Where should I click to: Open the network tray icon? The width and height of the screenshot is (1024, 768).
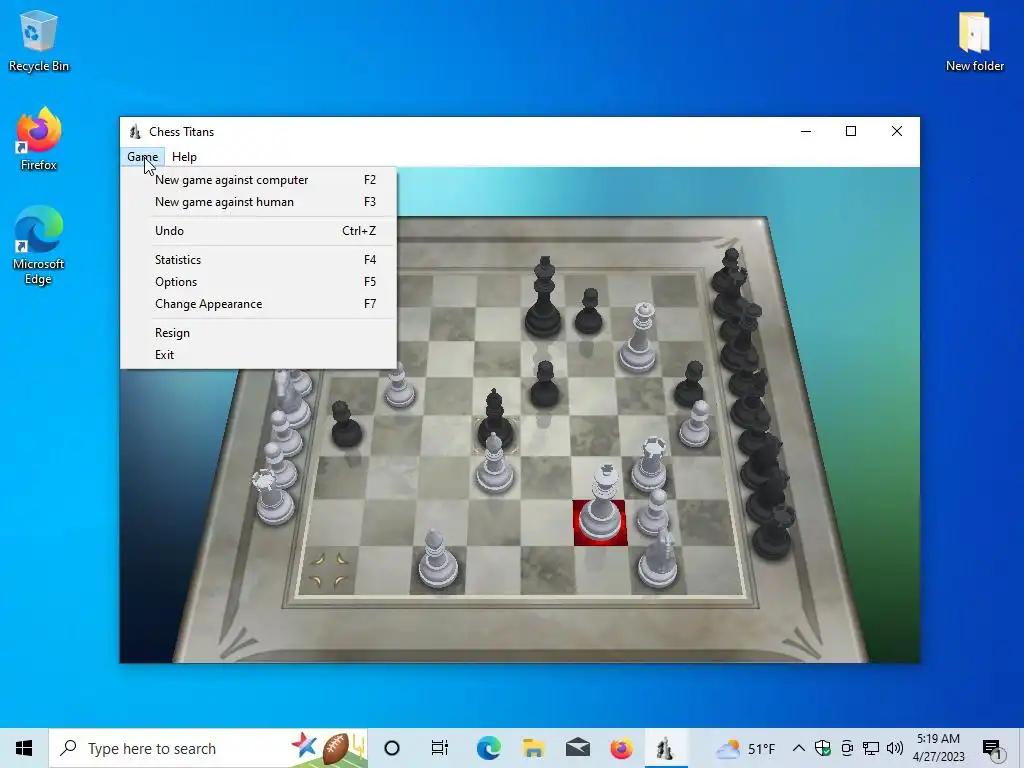coord(871,748)
